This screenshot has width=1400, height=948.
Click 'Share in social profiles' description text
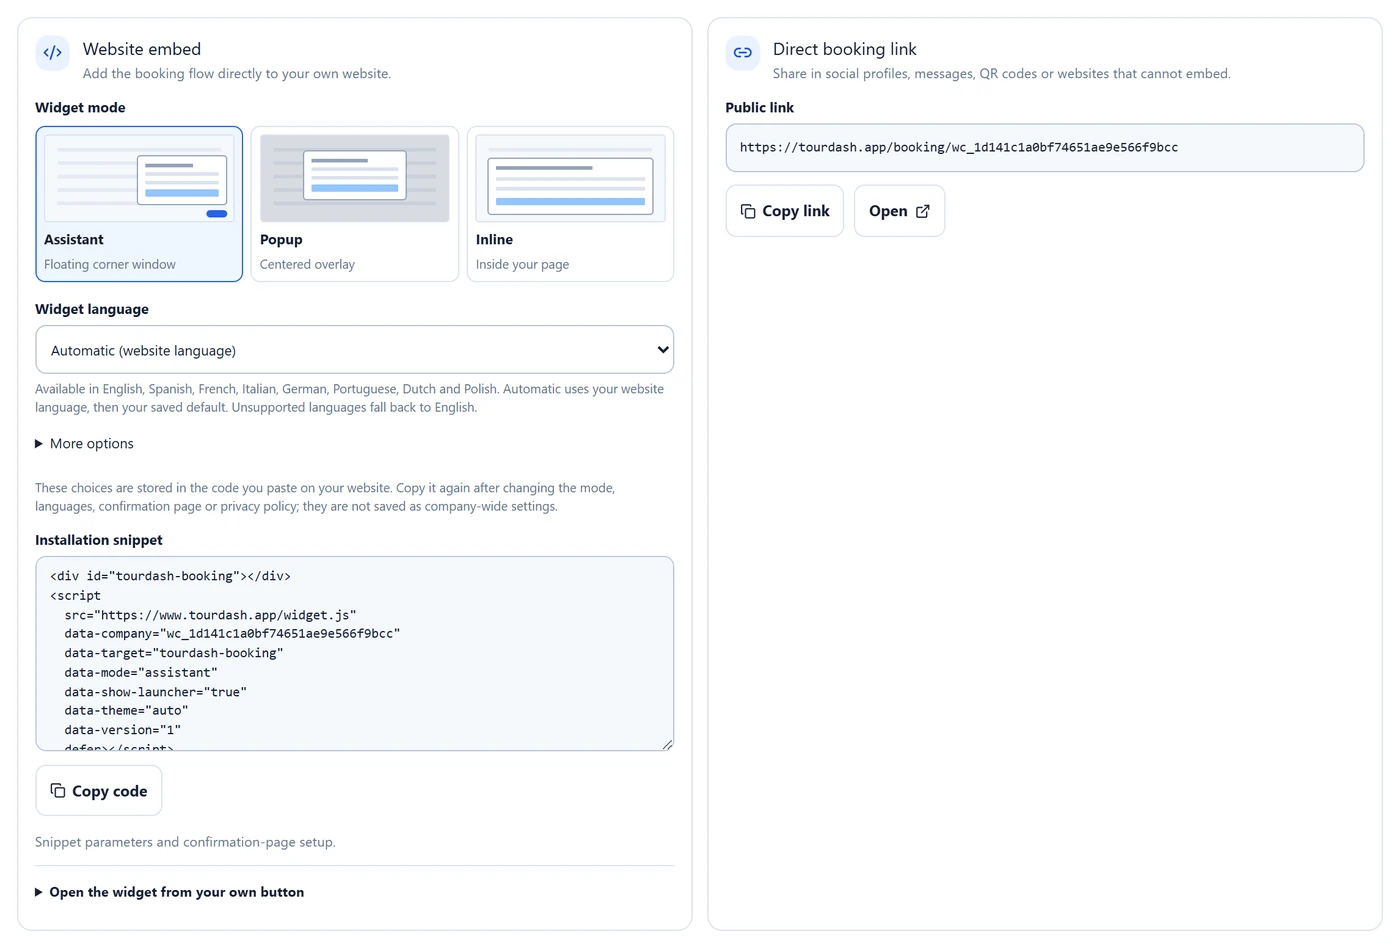pos(1002,74)
